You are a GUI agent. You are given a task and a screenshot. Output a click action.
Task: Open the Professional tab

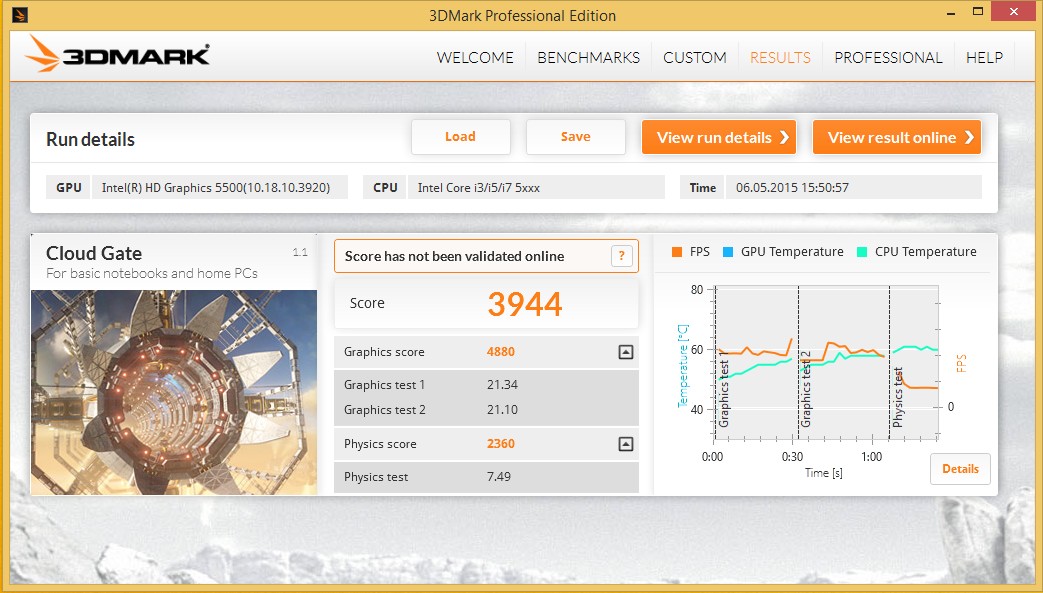coord(888,58)
